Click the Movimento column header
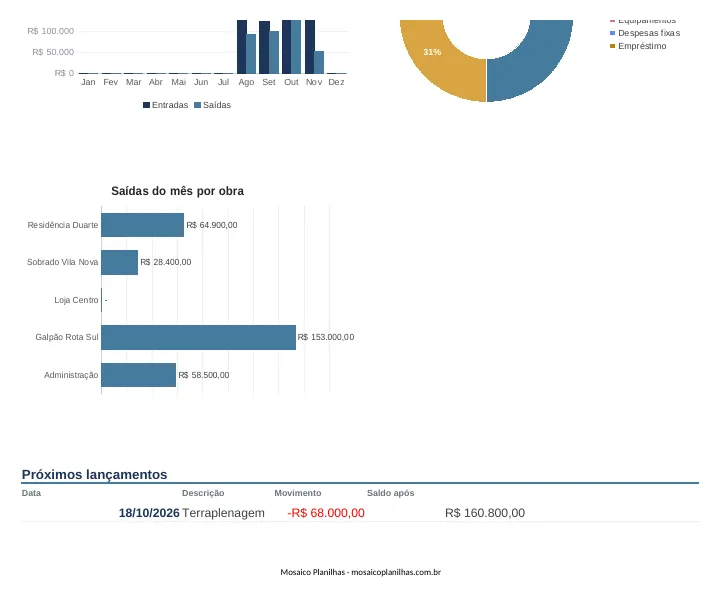The width and height of the screenshot is (719, 597). [298, 493]
